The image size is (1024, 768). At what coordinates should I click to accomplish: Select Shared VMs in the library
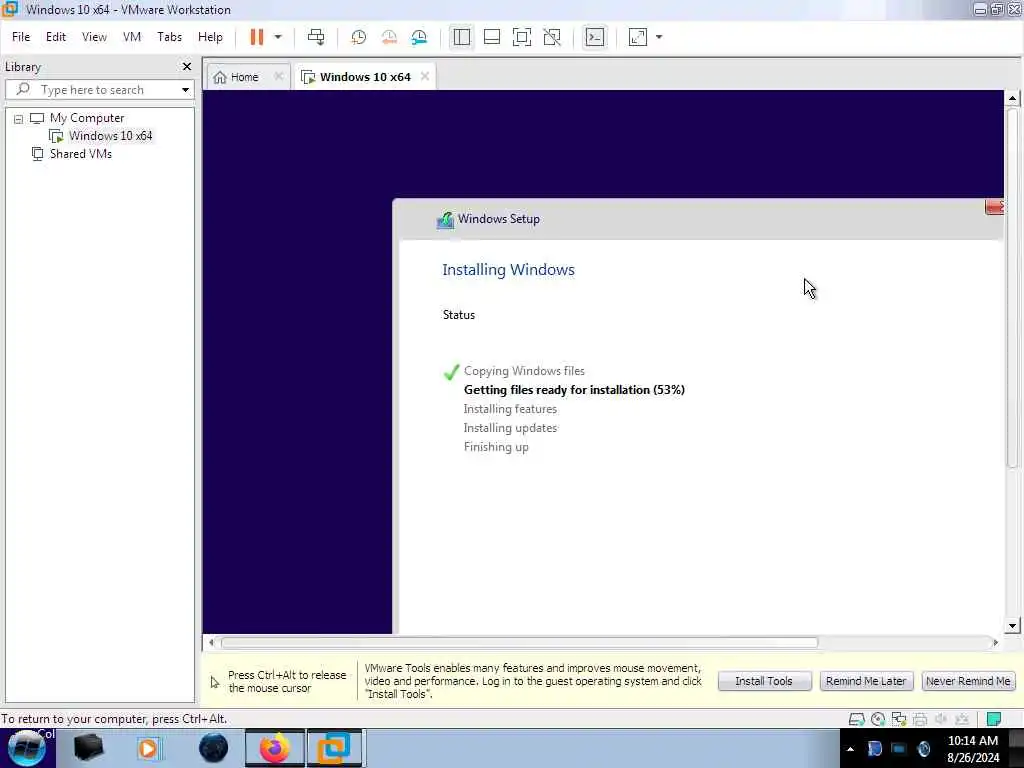coord(80,154)
